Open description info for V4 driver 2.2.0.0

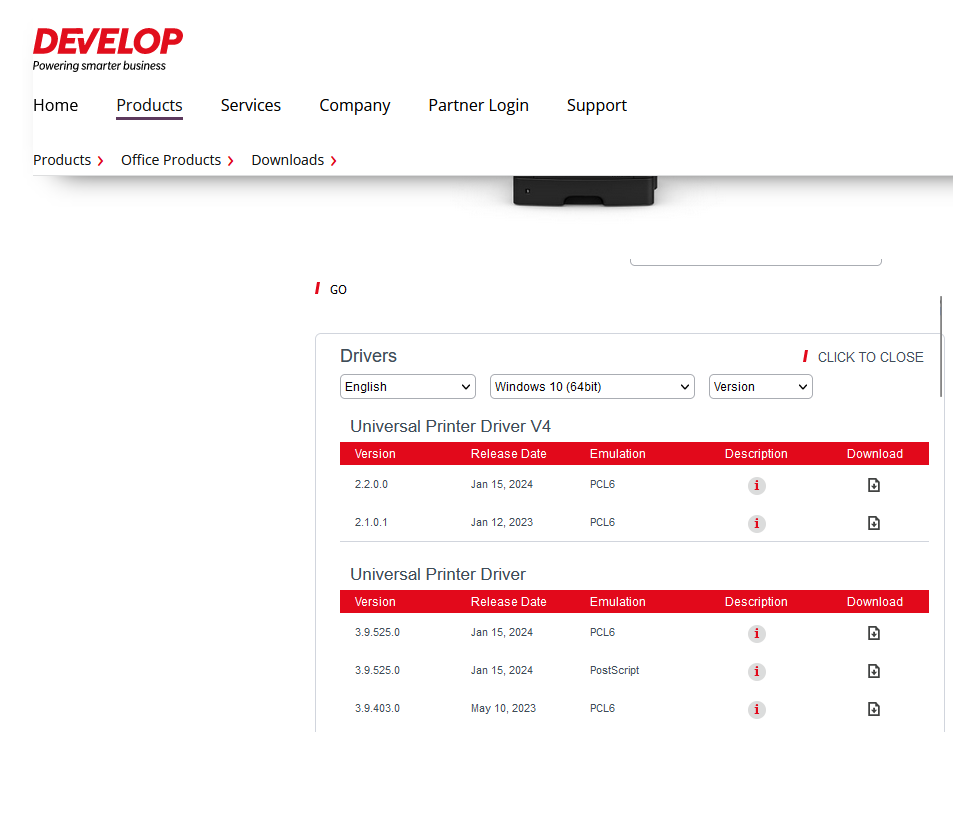point(756,486)
